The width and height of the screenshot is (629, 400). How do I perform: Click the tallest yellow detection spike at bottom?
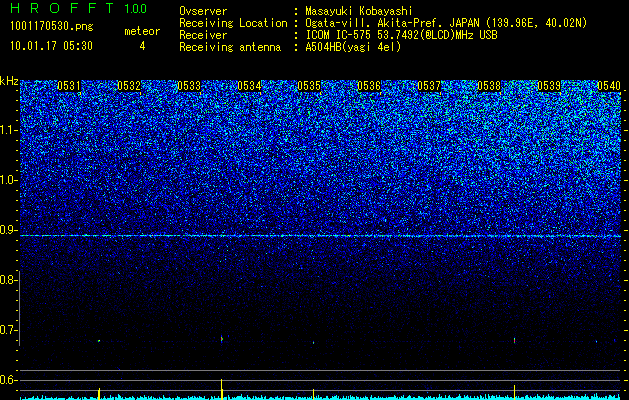click(x=221, y=389)
